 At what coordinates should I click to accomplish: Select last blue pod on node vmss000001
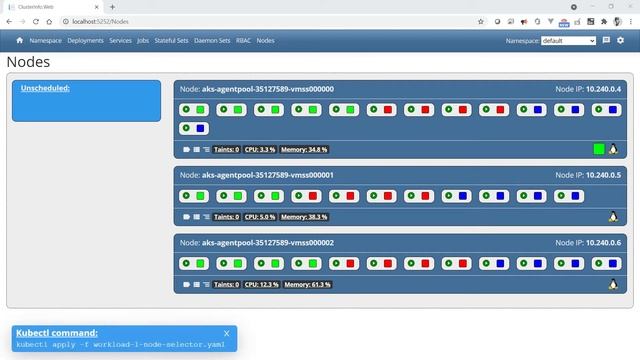(x=569, y=196)
